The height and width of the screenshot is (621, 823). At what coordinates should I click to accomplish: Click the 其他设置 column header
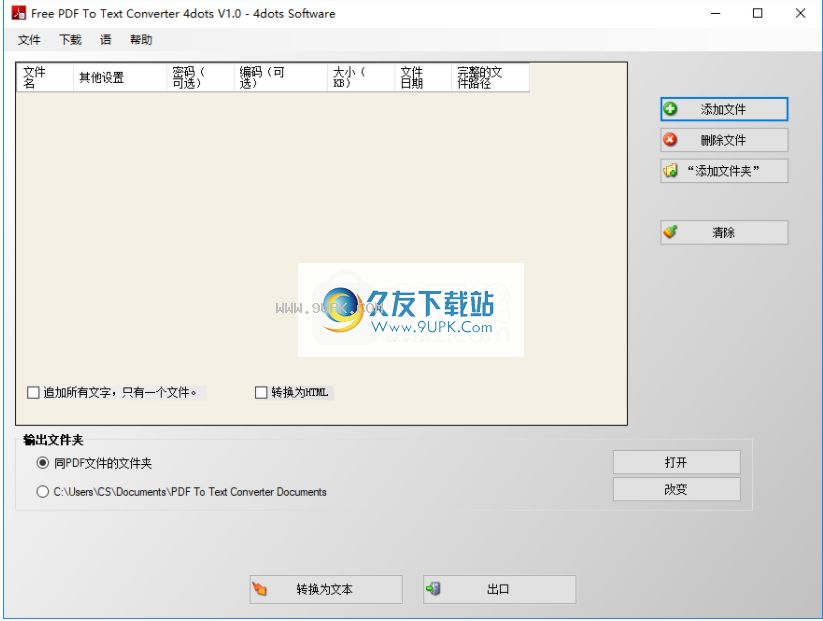(x=120, y=78)
